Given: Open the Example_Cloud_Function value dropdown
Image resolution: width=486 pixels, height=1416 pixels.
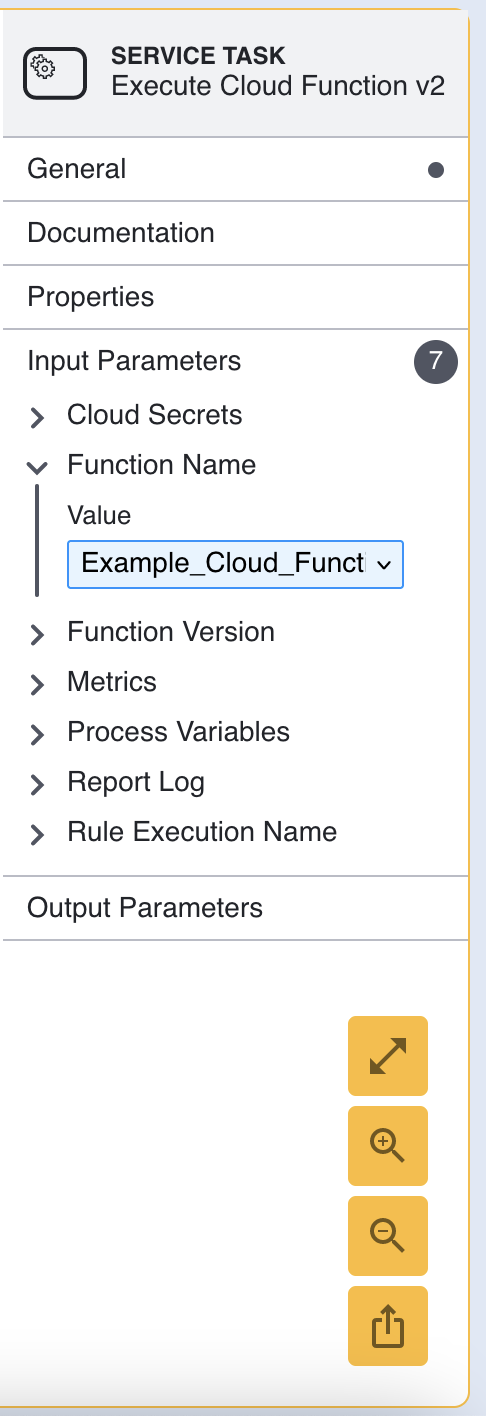Looking at the screenshot, I should pyautogui.click(x=235, y=564).
